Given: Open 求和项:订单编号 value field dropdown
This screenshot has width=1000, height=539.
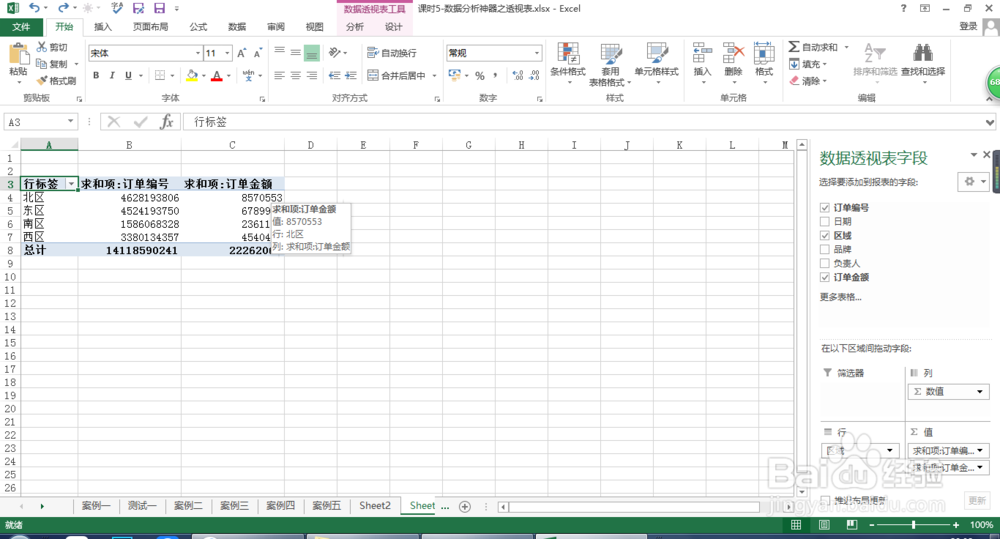Looking at the screenshot, I should [980, 450].
